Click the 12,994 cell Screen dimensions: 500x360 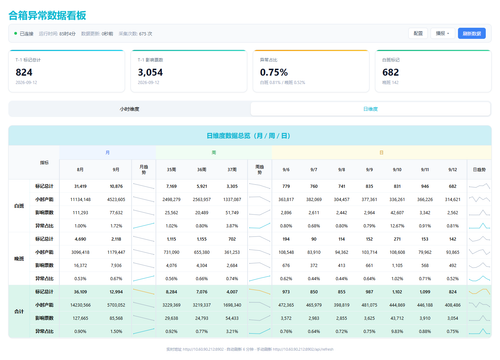116,292
